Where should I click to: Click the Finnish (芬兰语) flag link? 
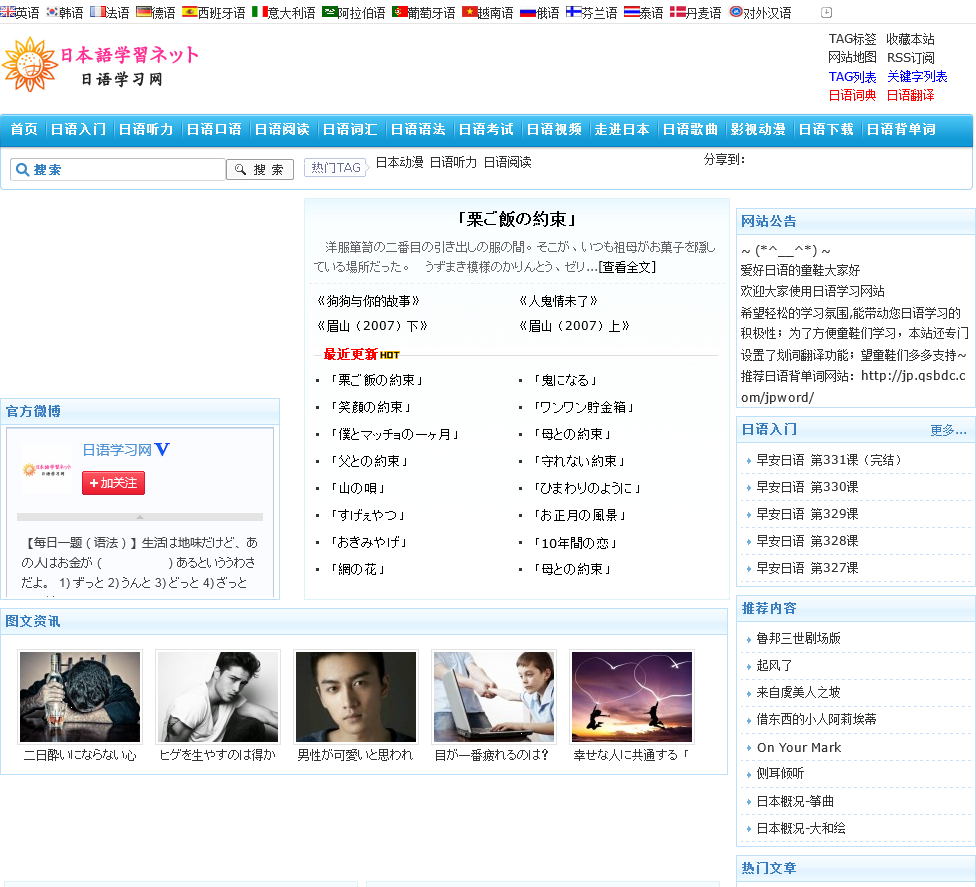pos(591,12)
